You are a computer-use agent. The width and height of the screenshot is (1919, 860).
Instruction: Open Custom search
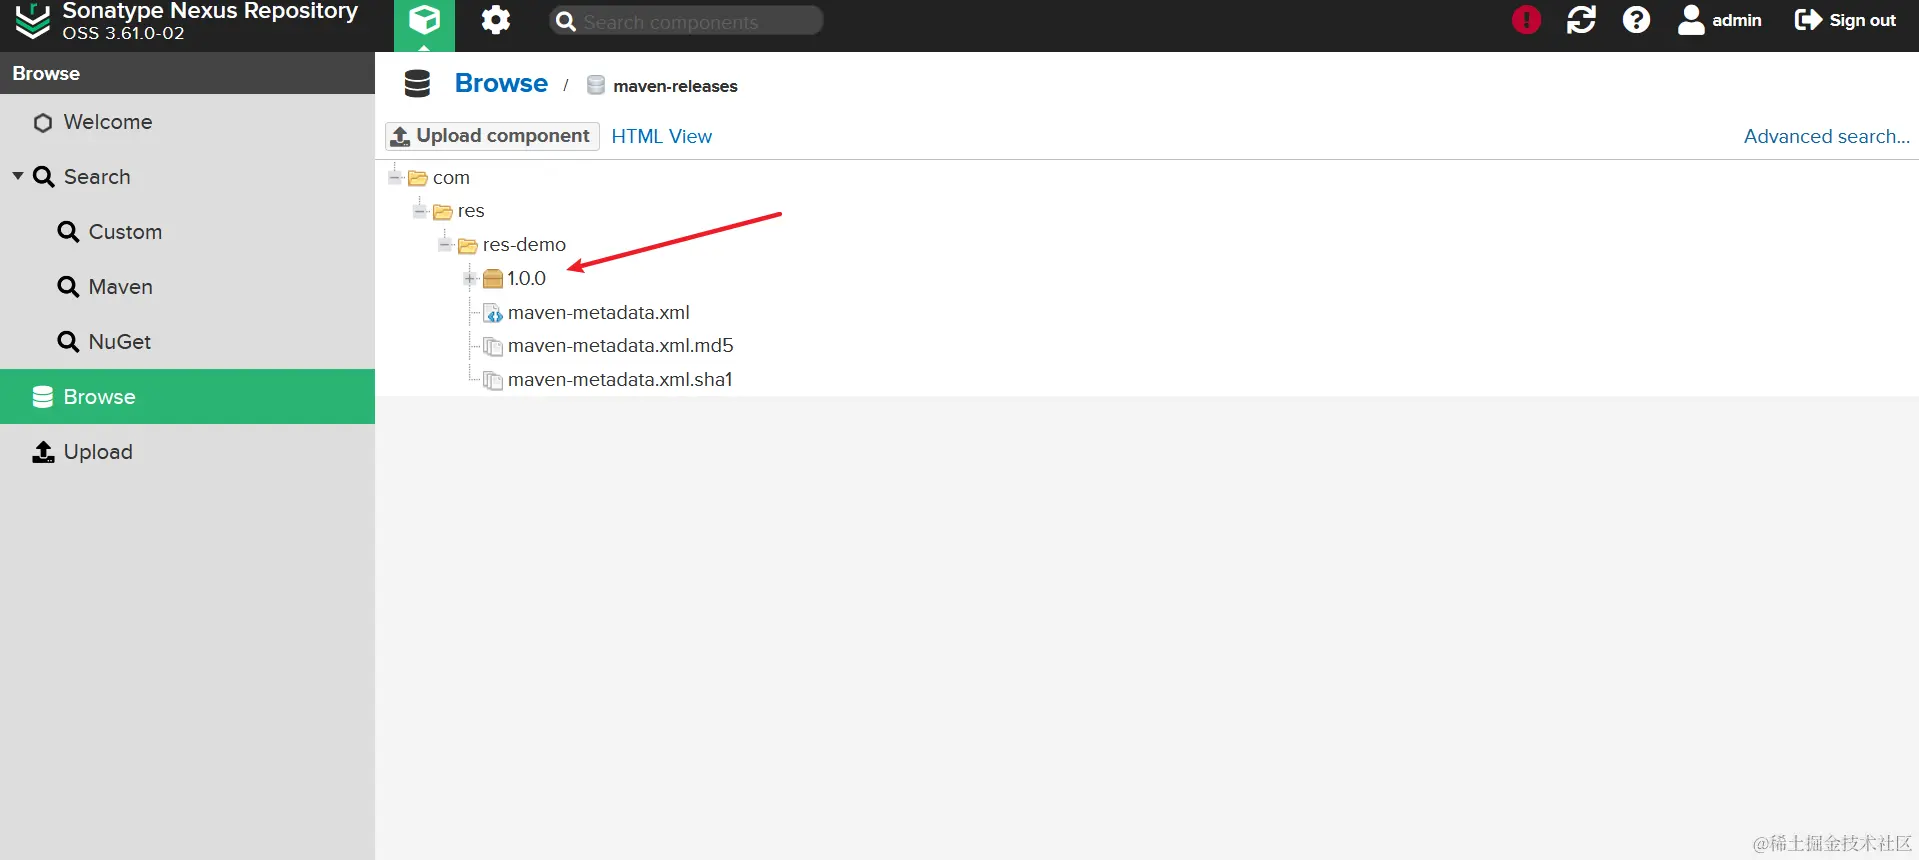pyautogui.click(x=187, y=232)
